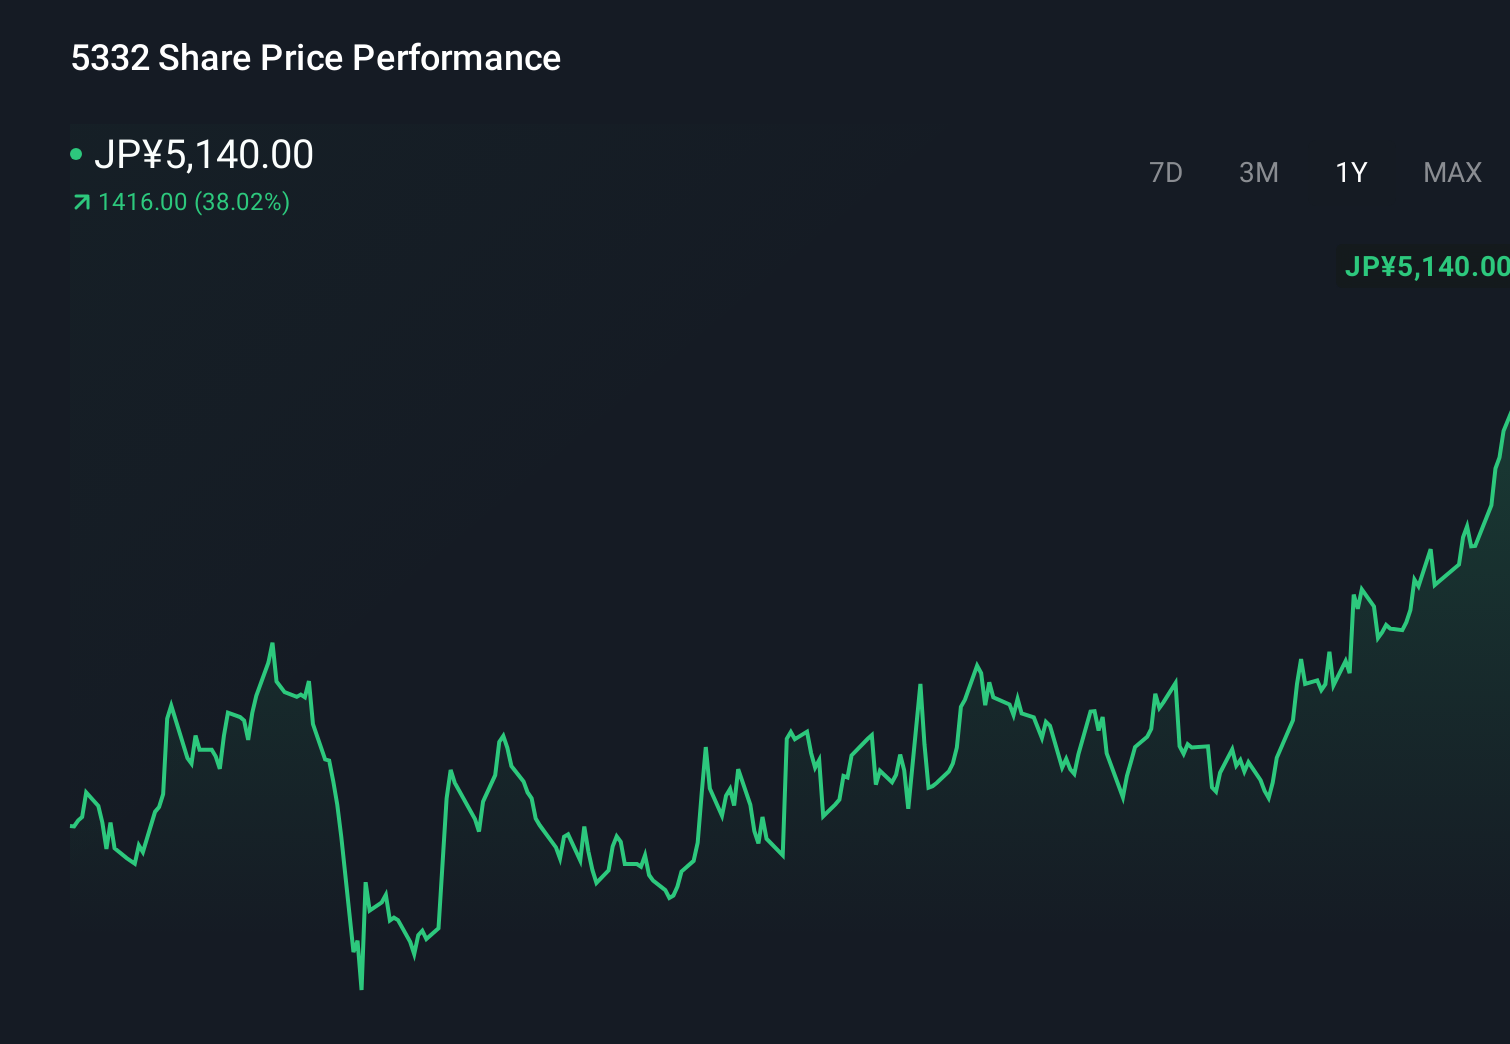The height and width of the screenshot is (1044, 1510).
Task: Click the first rebound peak after the lowest trough
Action: point(450,771)
